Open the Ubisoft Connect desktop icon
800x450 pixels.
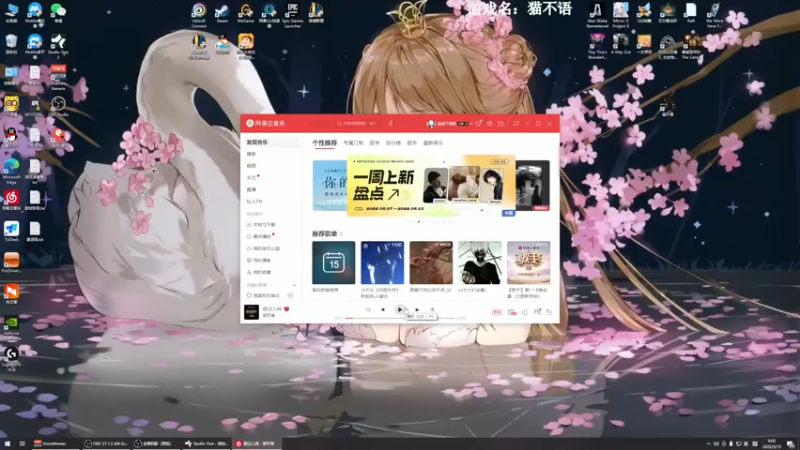(199, 16)
